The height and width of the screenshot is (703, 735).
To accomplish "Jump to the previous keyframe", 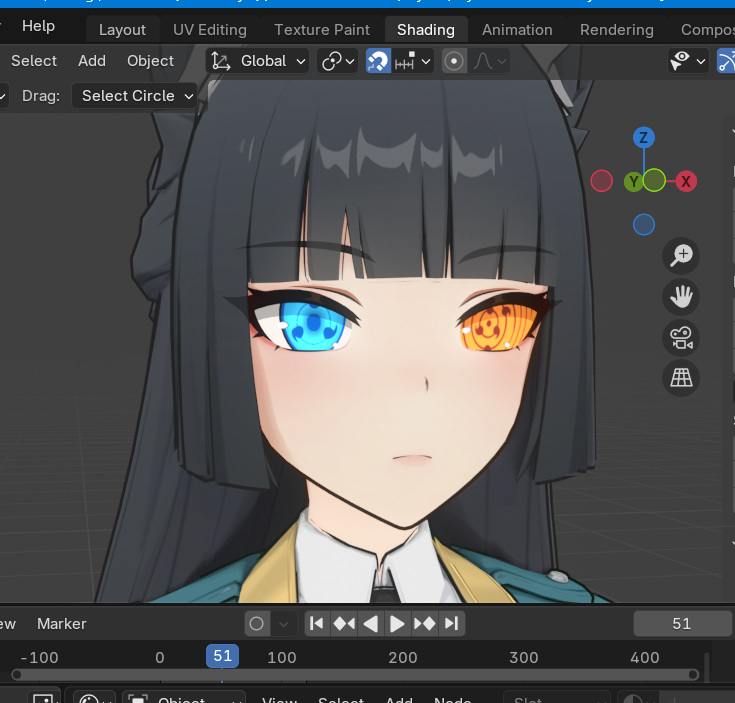I will [x=344, y=624].
